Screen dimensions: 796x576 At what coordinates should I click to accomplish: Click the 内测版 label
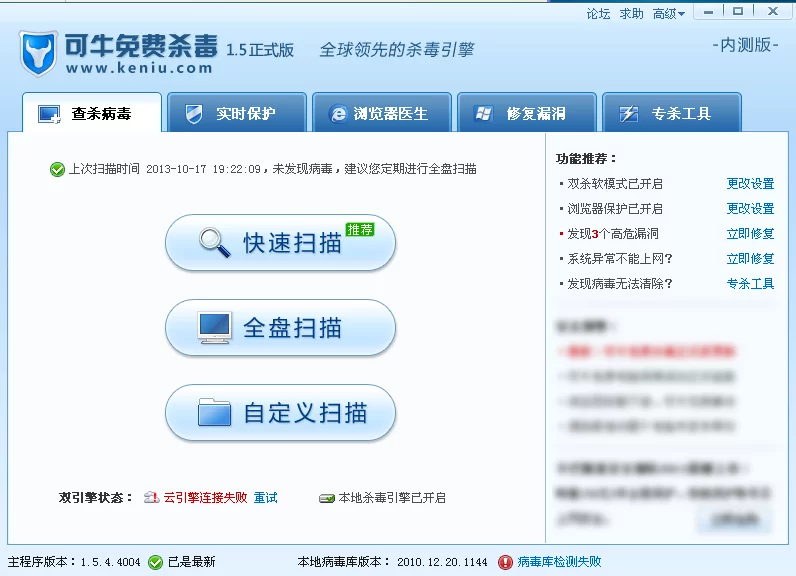pyautogui.click(x=745, y=45)
